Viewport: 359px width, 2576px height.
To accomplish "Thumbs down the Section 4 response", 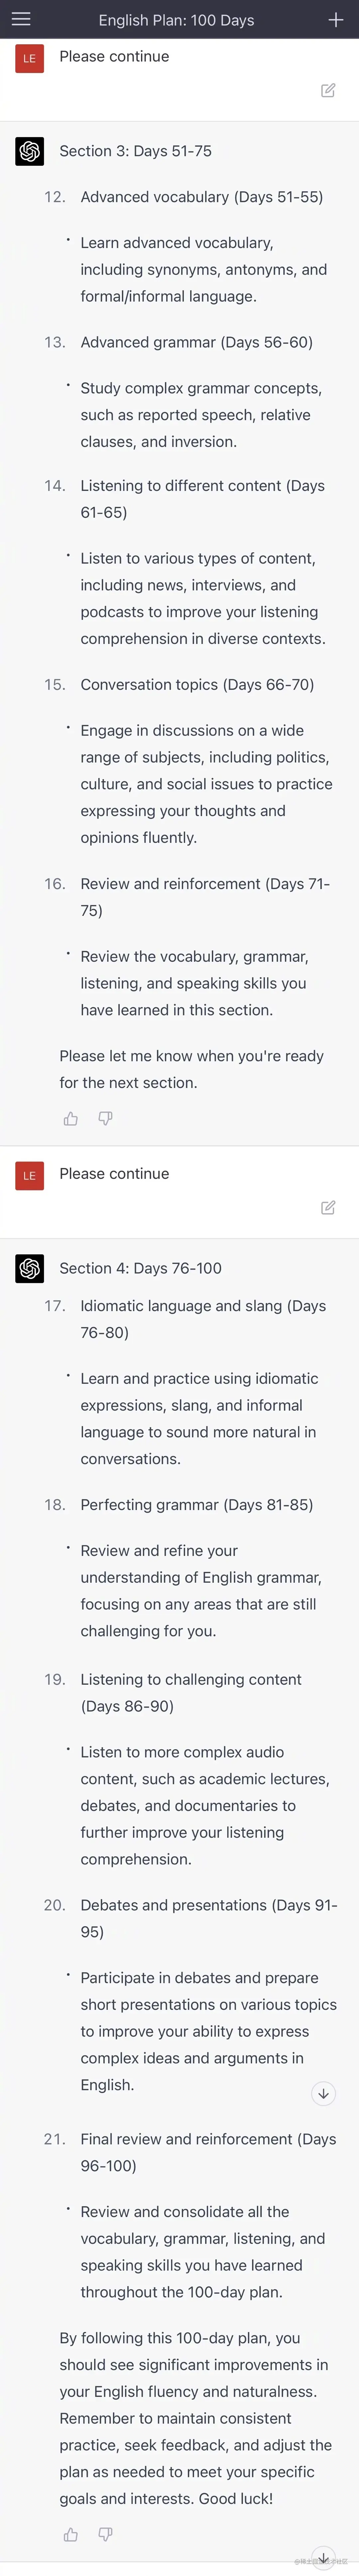I will tap(105, 2534).
